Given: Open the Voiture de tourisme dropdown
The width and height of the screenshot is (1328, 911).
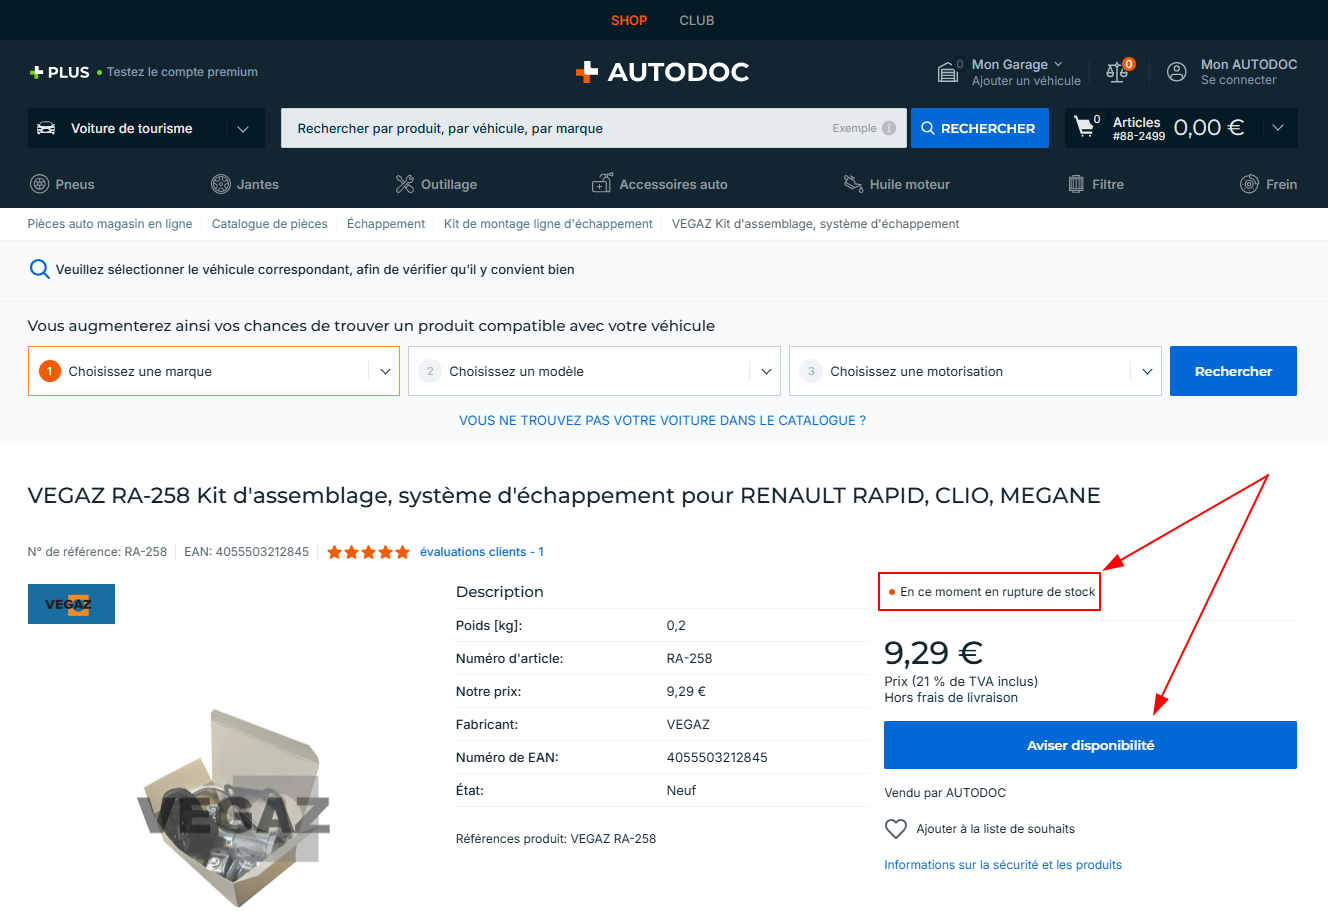Looking at the screenshot, I should [x=146, y=128].
